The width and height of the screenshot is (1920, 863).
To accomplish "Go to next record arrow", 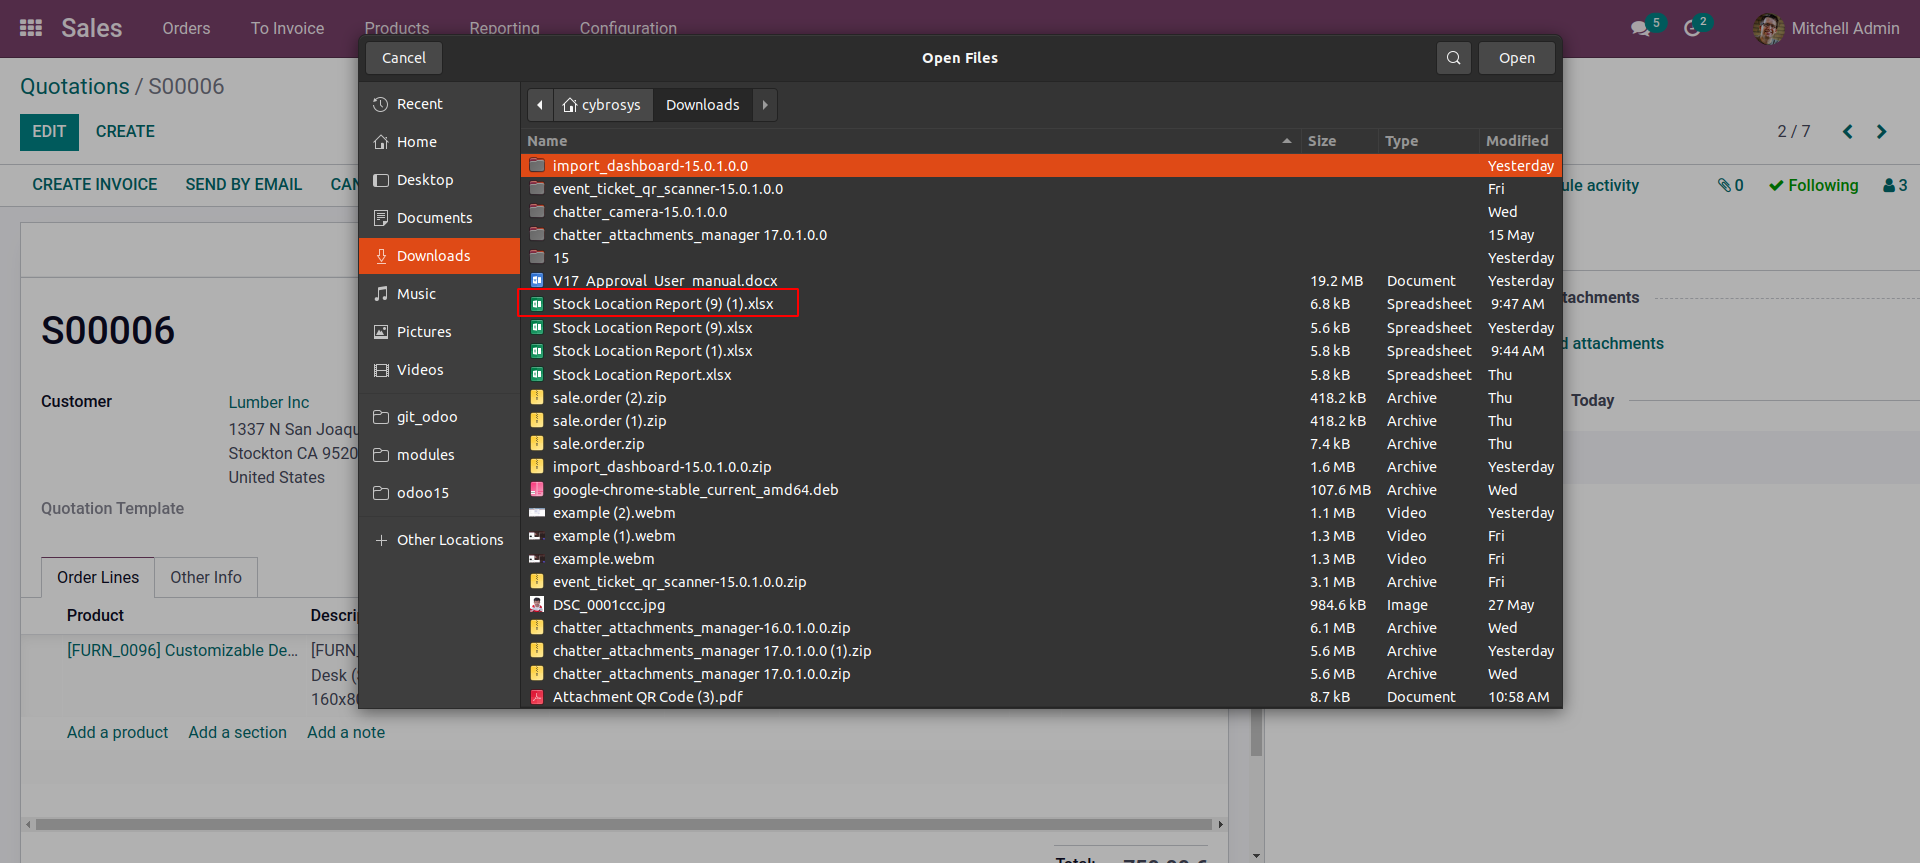I will pos(1882,132).
